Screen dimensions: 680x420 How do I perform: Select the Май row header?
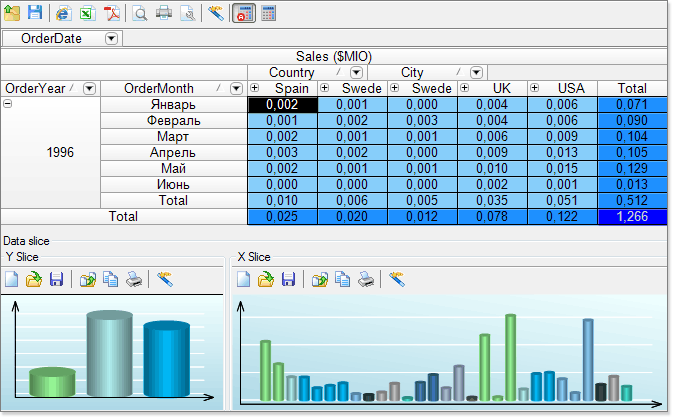173,168
